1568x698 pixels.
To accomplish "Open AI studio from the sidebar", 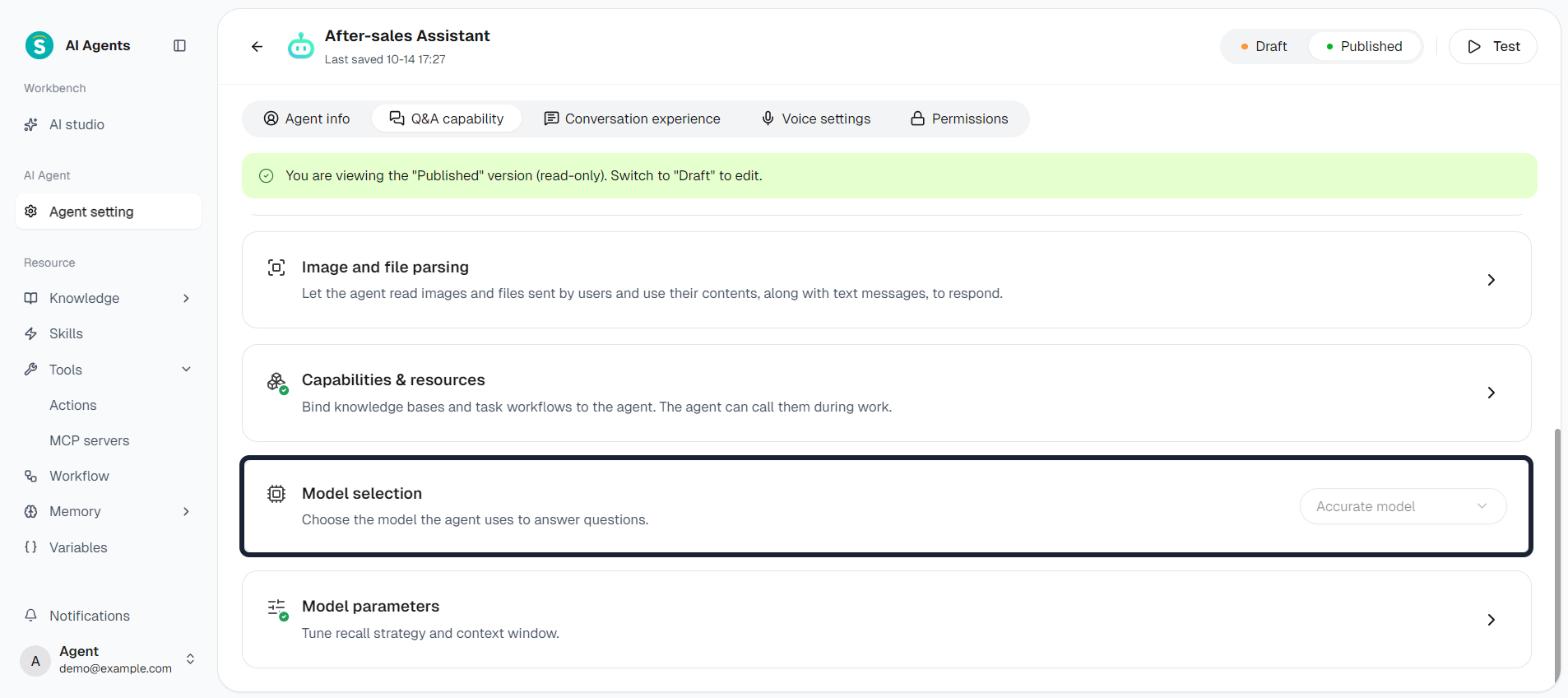I will coord(108,125).
